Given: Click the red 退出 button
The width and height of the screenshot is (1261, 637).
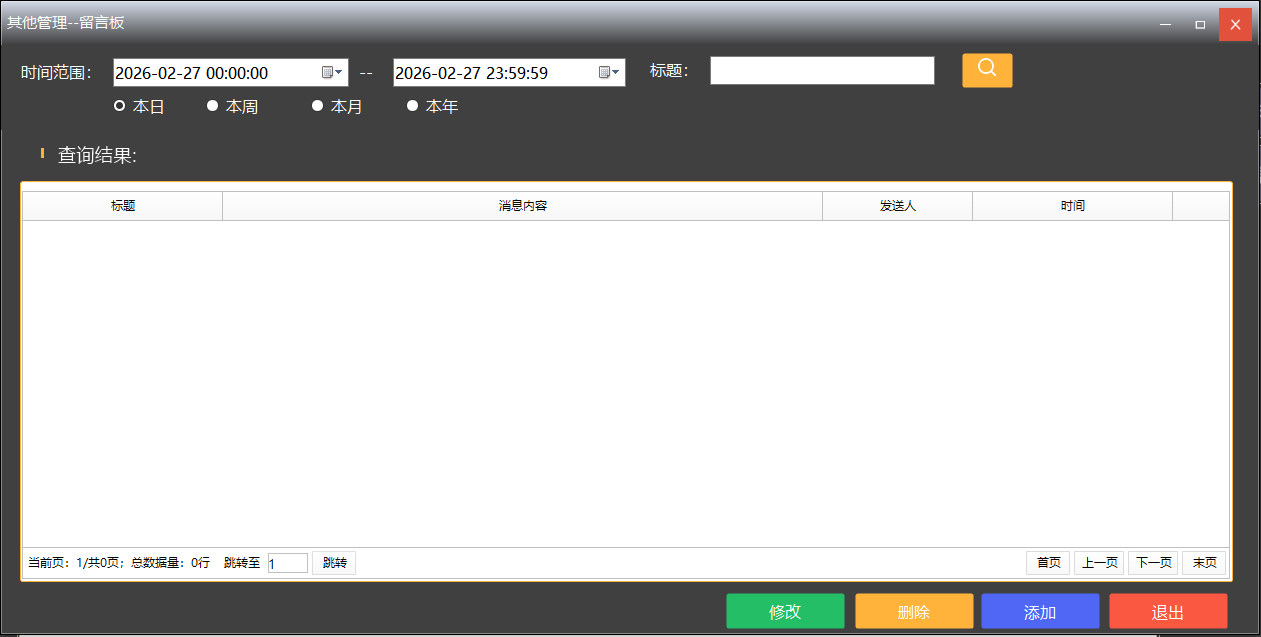Looking at the screenshot, I should click(1168, 612).
